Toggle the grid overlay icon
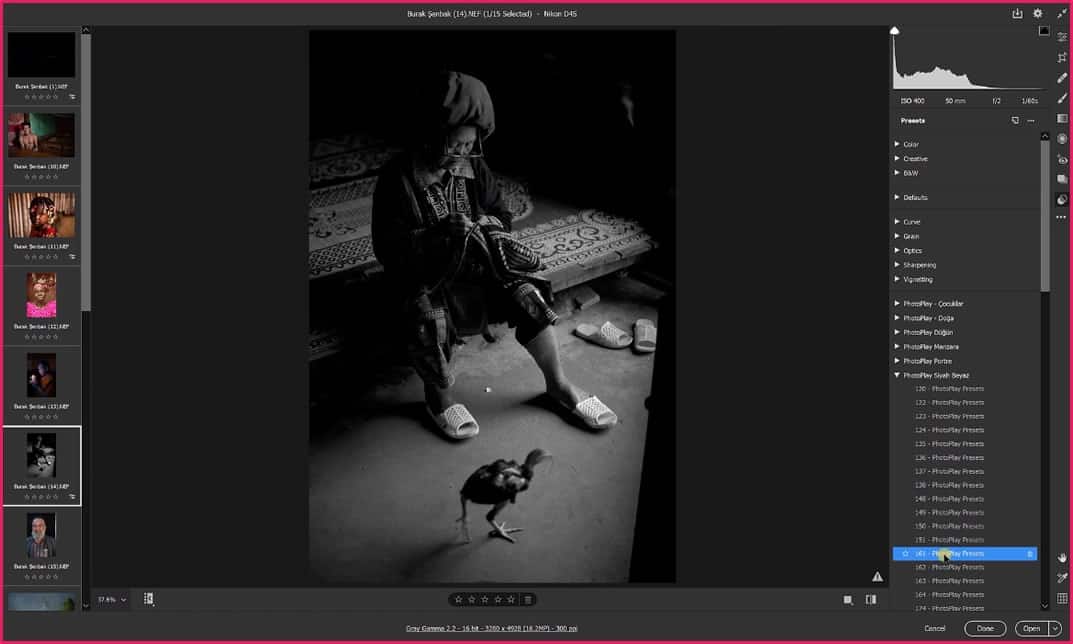 click(1062, 599)
